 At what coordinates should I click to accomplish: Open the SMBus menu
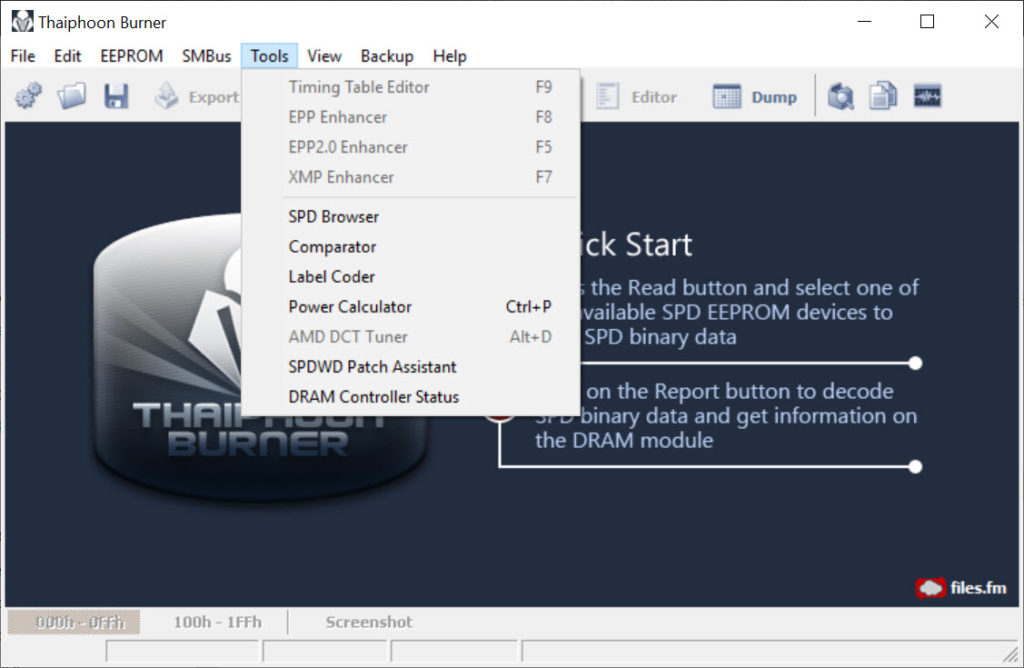tap(206, 56)
